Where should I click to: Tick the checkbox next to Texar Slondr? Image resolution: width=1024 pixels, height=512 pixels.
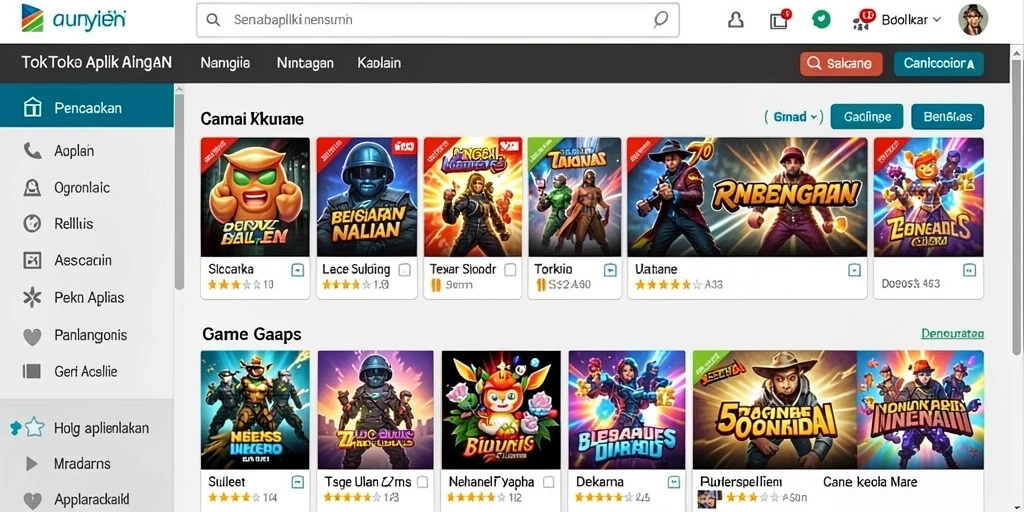click(x=510, y=269)
